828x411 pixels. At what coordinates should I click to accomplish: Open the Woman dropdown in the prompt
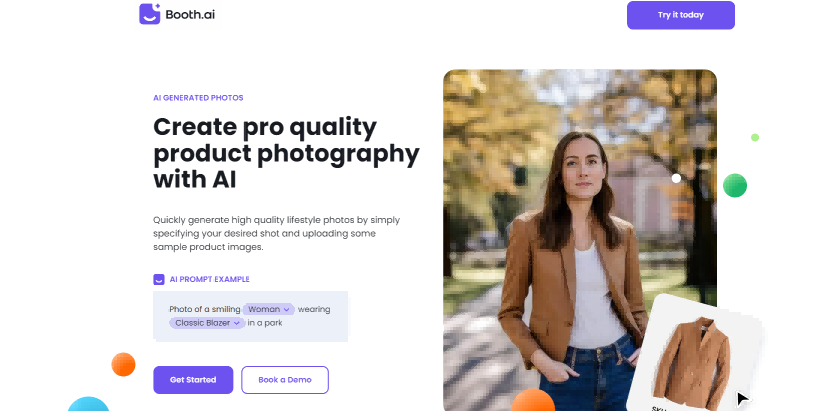click(268, 309)
